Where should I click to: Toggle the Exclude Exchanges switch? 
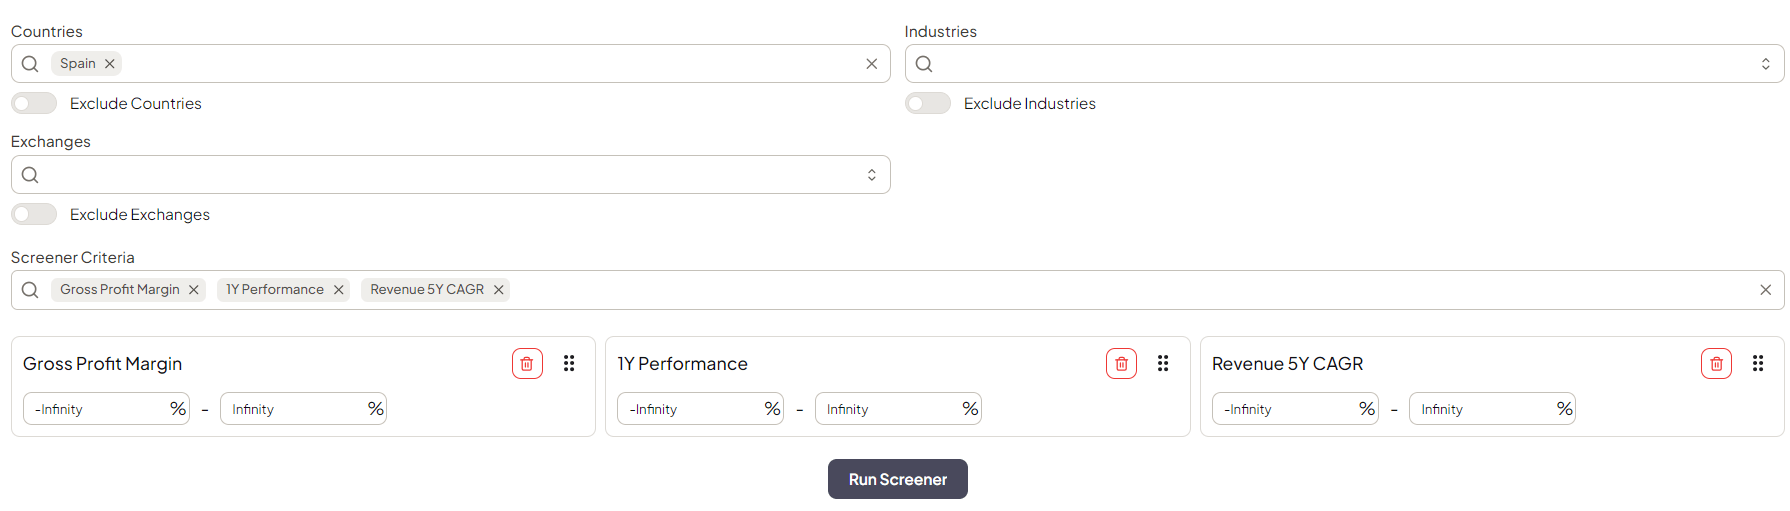[x=34, y=214]
